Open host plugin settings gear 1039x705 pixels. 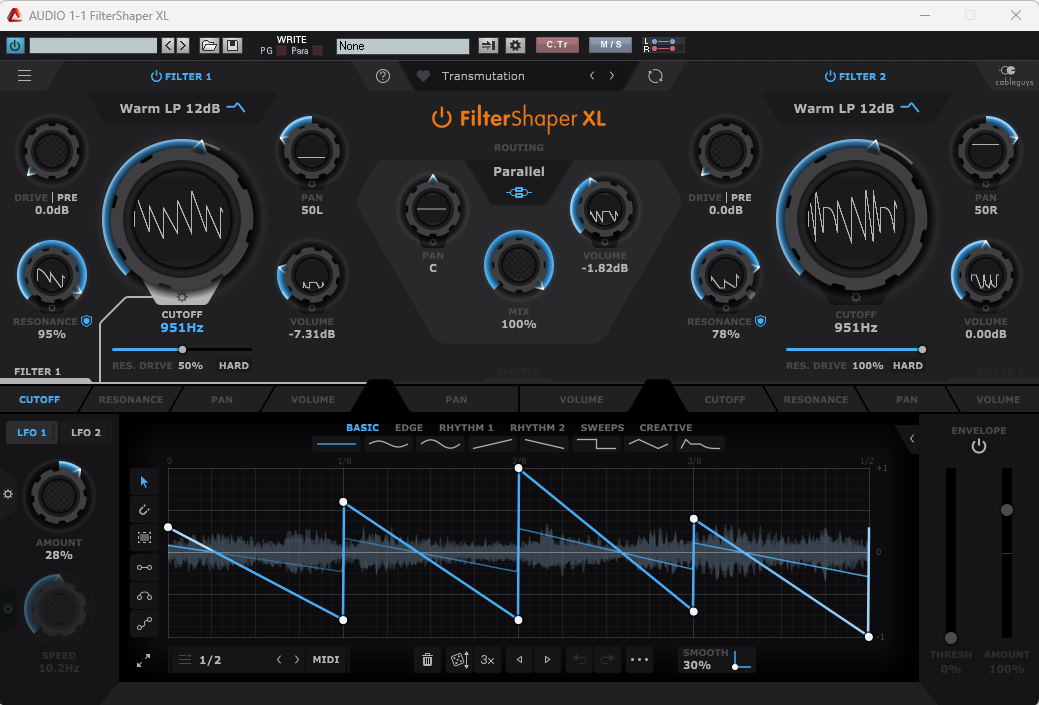(515, 46)
